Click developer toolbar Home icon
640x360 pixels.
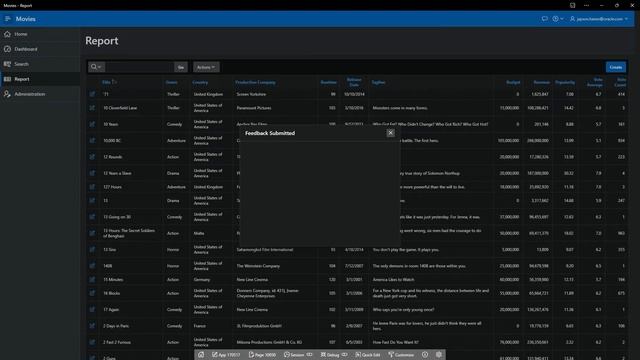pyautogui.click(x=201, y=355)
